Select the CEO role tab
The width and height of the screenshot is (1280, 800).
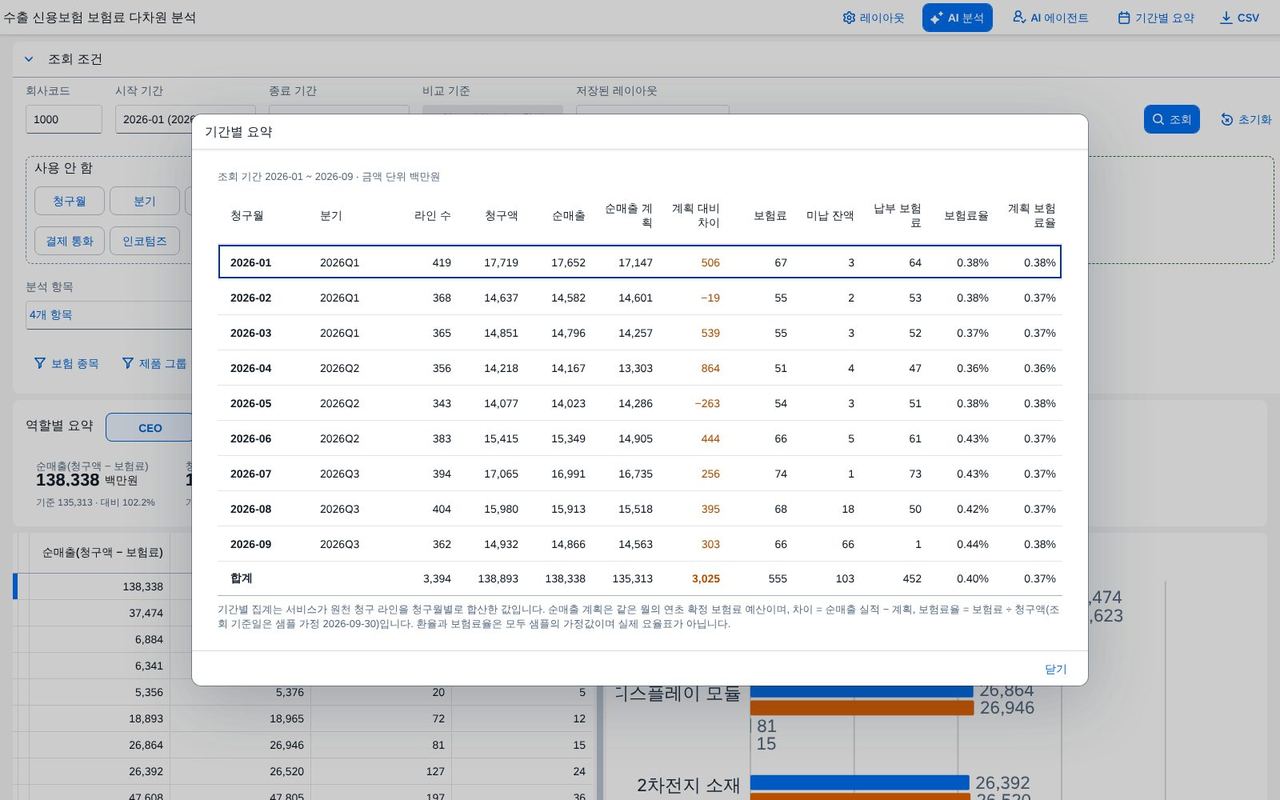[x=150, y=428]
